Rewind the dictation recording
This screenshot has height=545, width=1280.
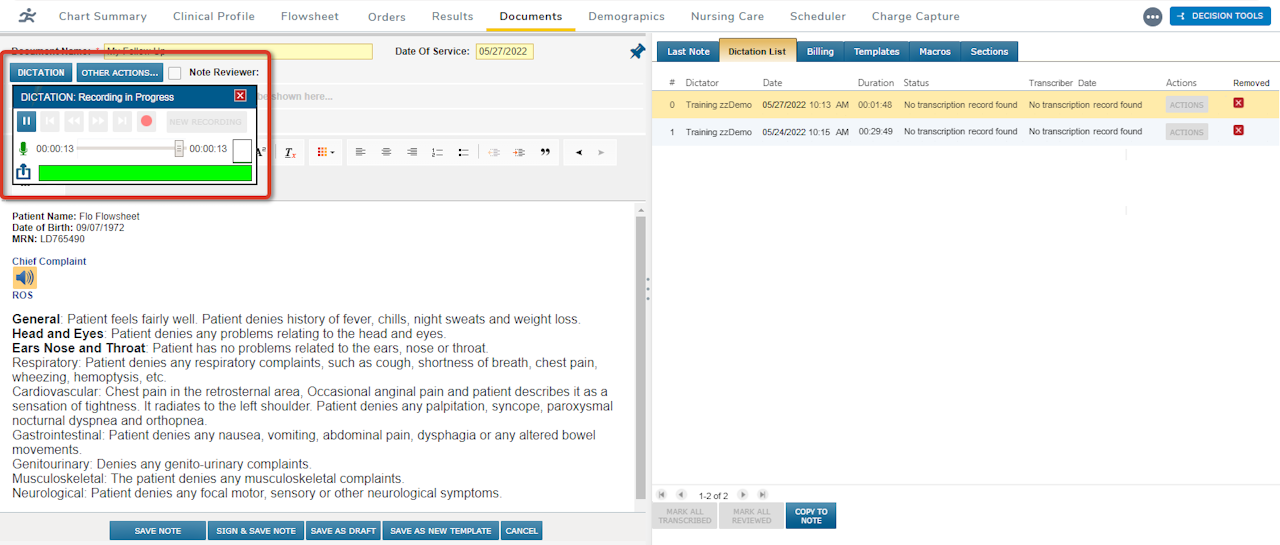point(74,121)
